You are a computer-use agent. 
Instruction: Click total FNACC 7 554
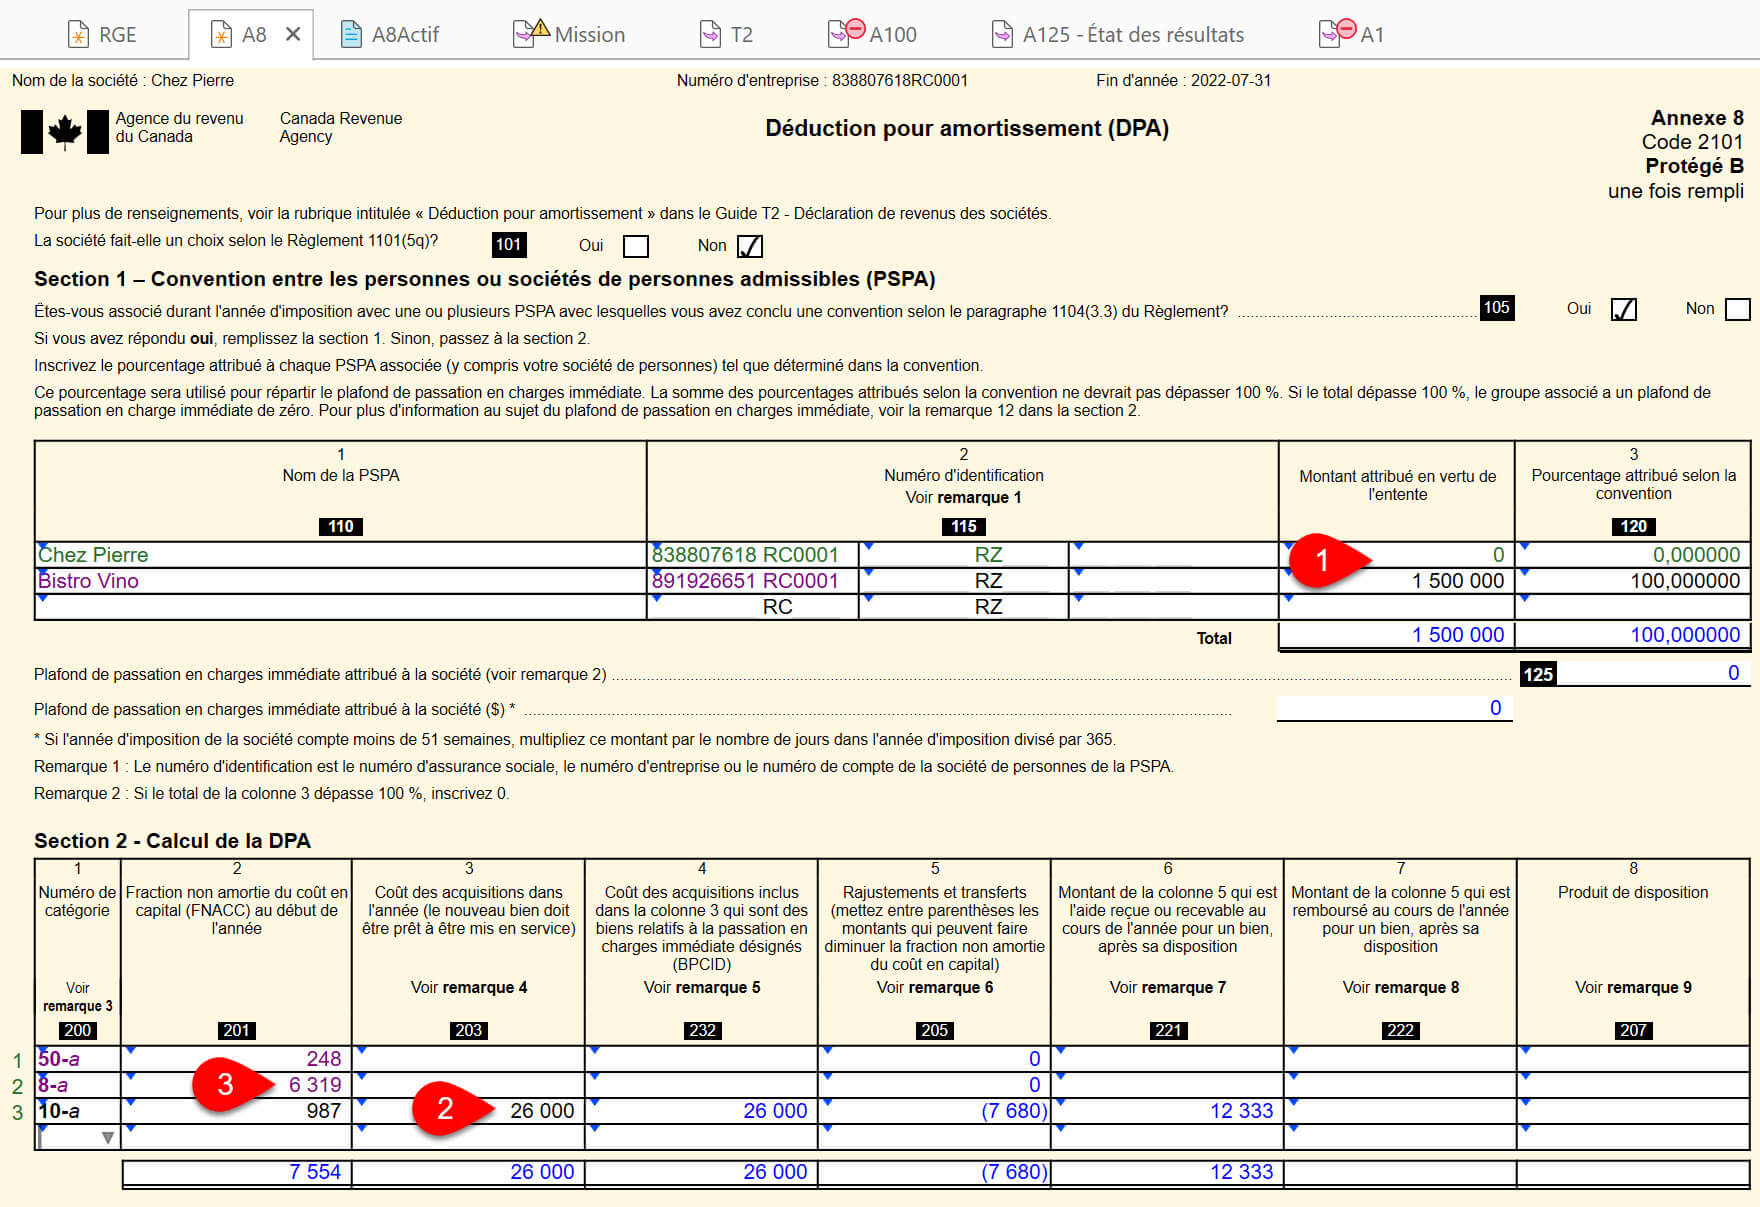tap(236, 1172)
